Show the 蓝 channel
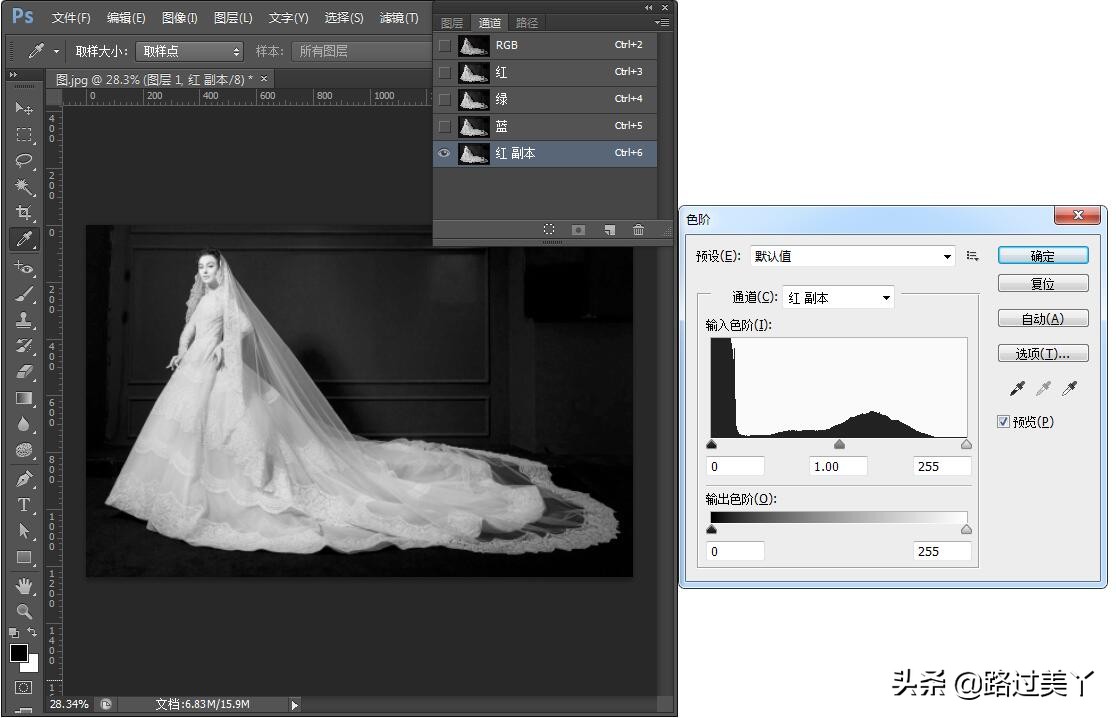Viewport: 1116px width, 718px height. [444, 127]
